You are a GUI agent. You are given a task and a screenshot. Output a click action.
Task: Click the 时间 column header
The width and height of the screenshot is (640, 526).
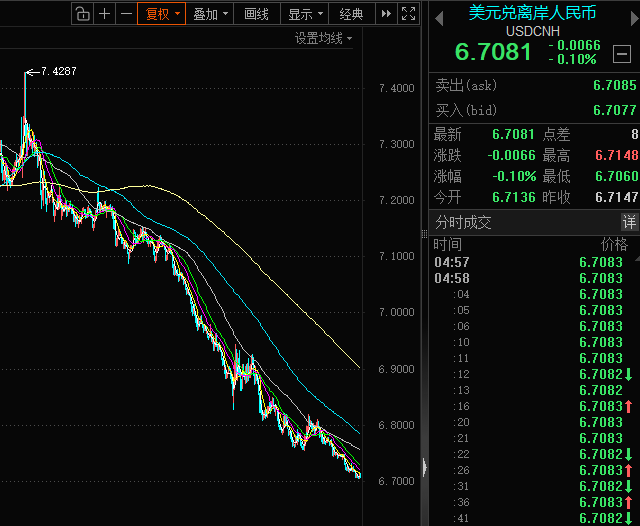tap(447, 244)
